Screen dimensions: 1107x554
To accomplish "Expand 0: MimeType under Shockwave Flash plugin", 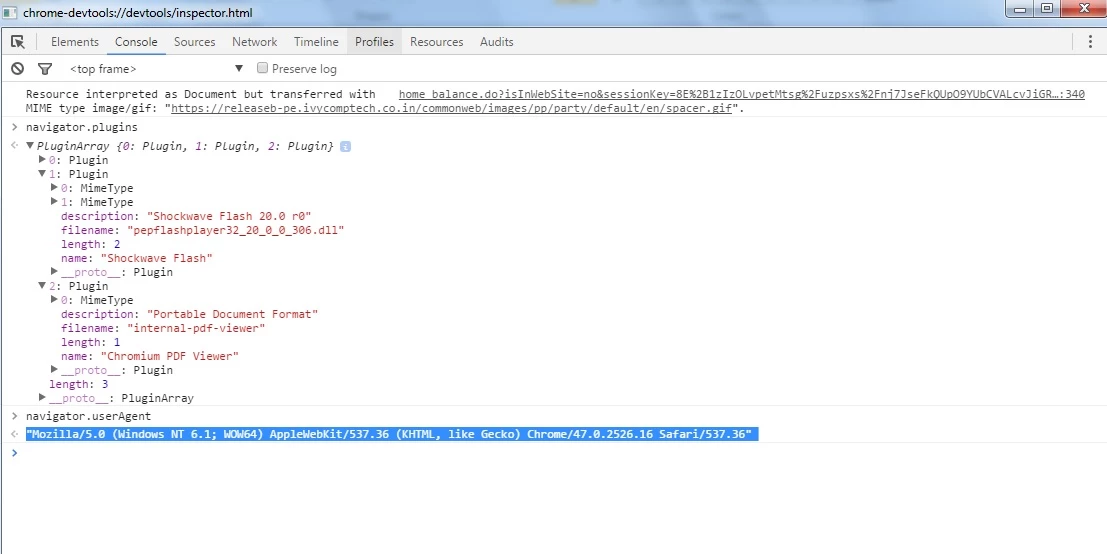I will [54, 188].
